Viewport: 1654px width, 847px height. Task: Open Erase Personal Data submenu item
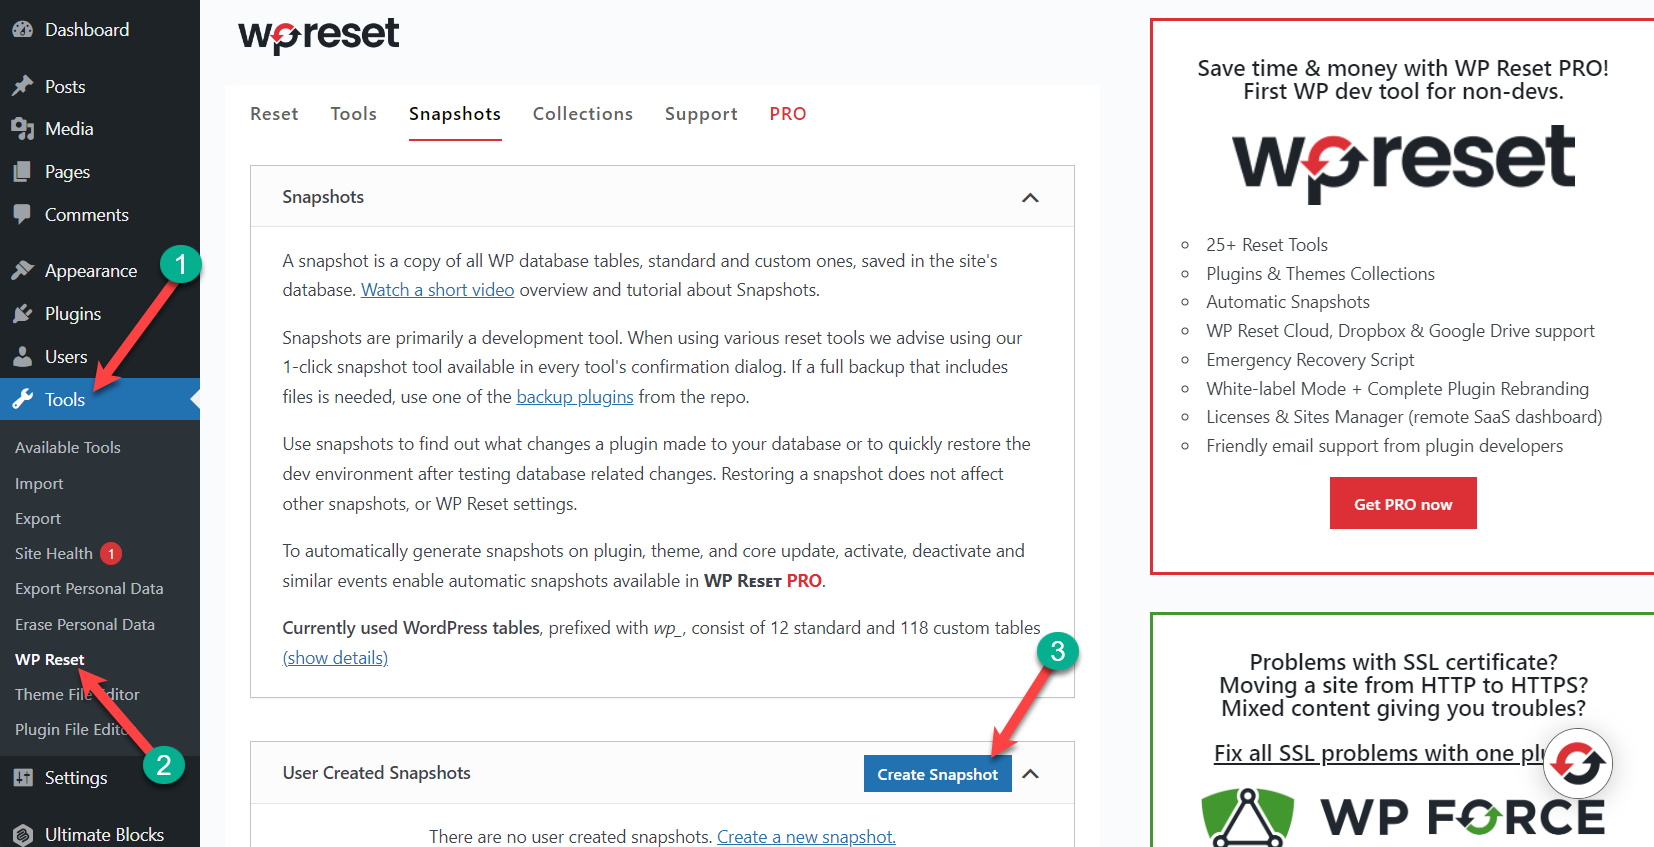pyautogui.click(x=85, y=625)
